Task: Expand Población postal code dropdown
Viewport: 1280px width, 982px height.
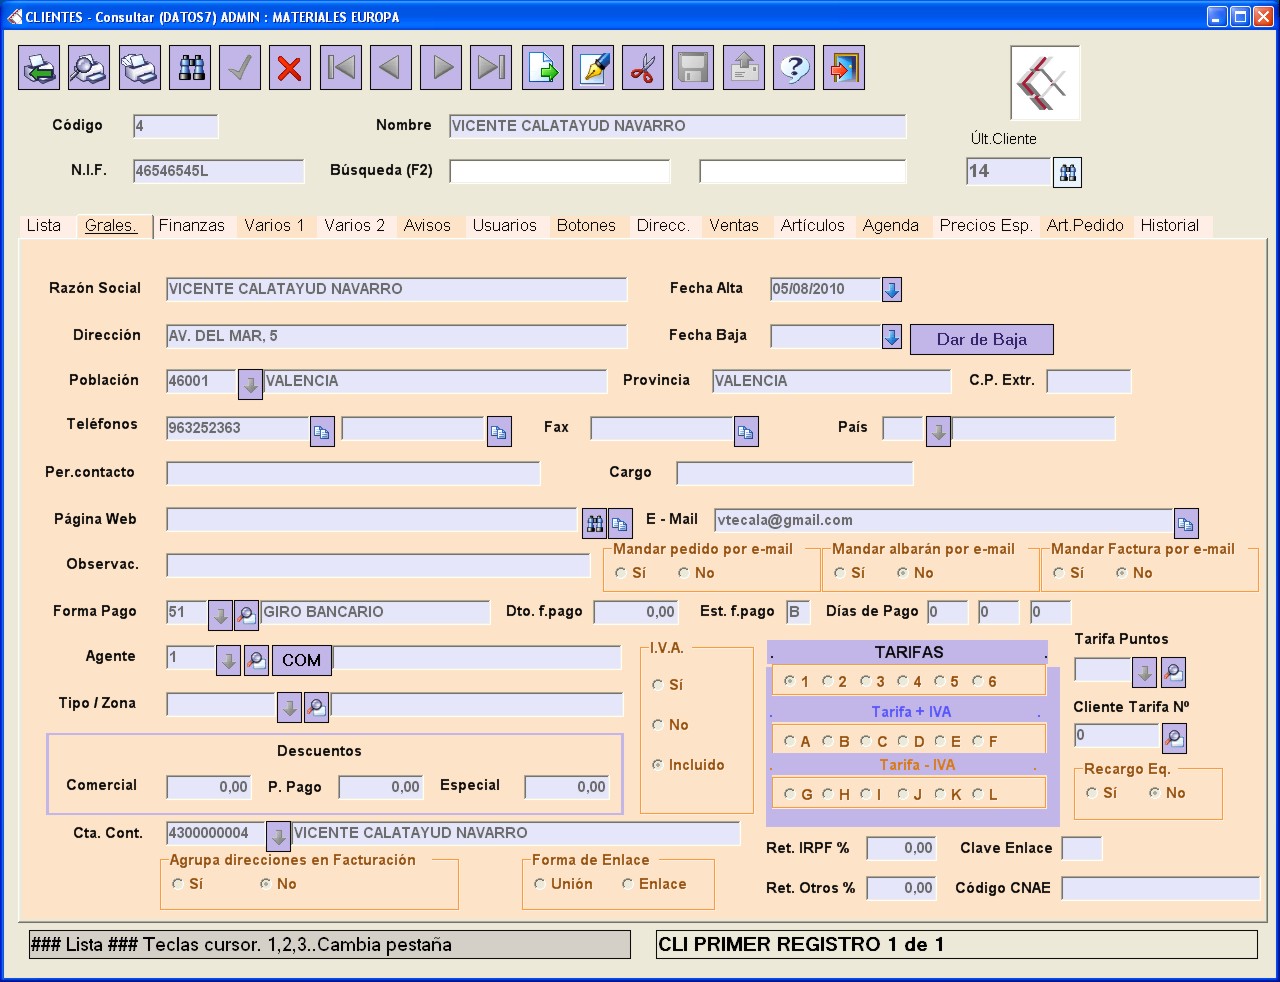Action: (250, 385)
